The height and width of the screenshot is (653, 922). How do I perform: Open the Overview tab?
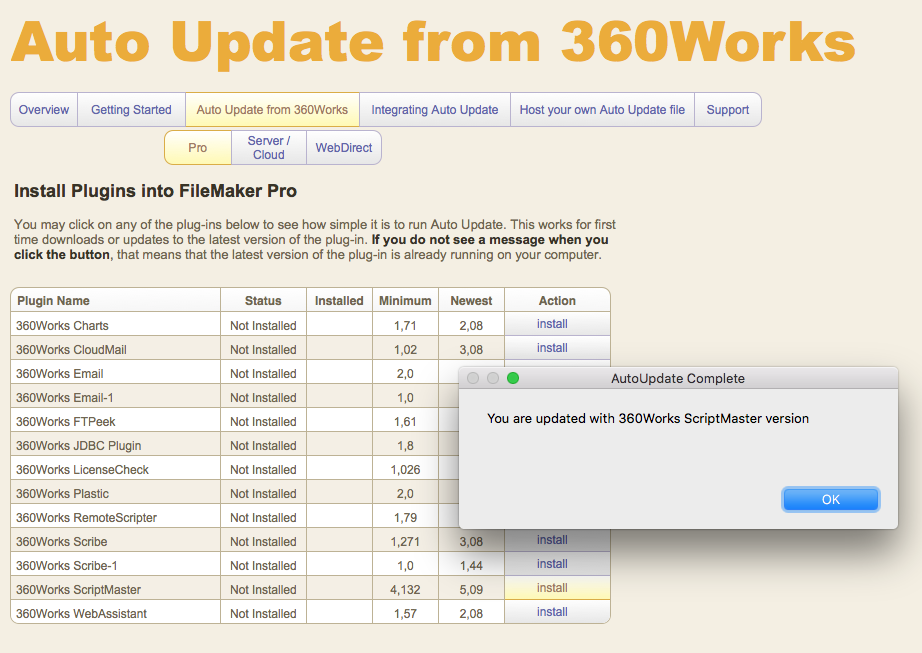coord(44,110)
